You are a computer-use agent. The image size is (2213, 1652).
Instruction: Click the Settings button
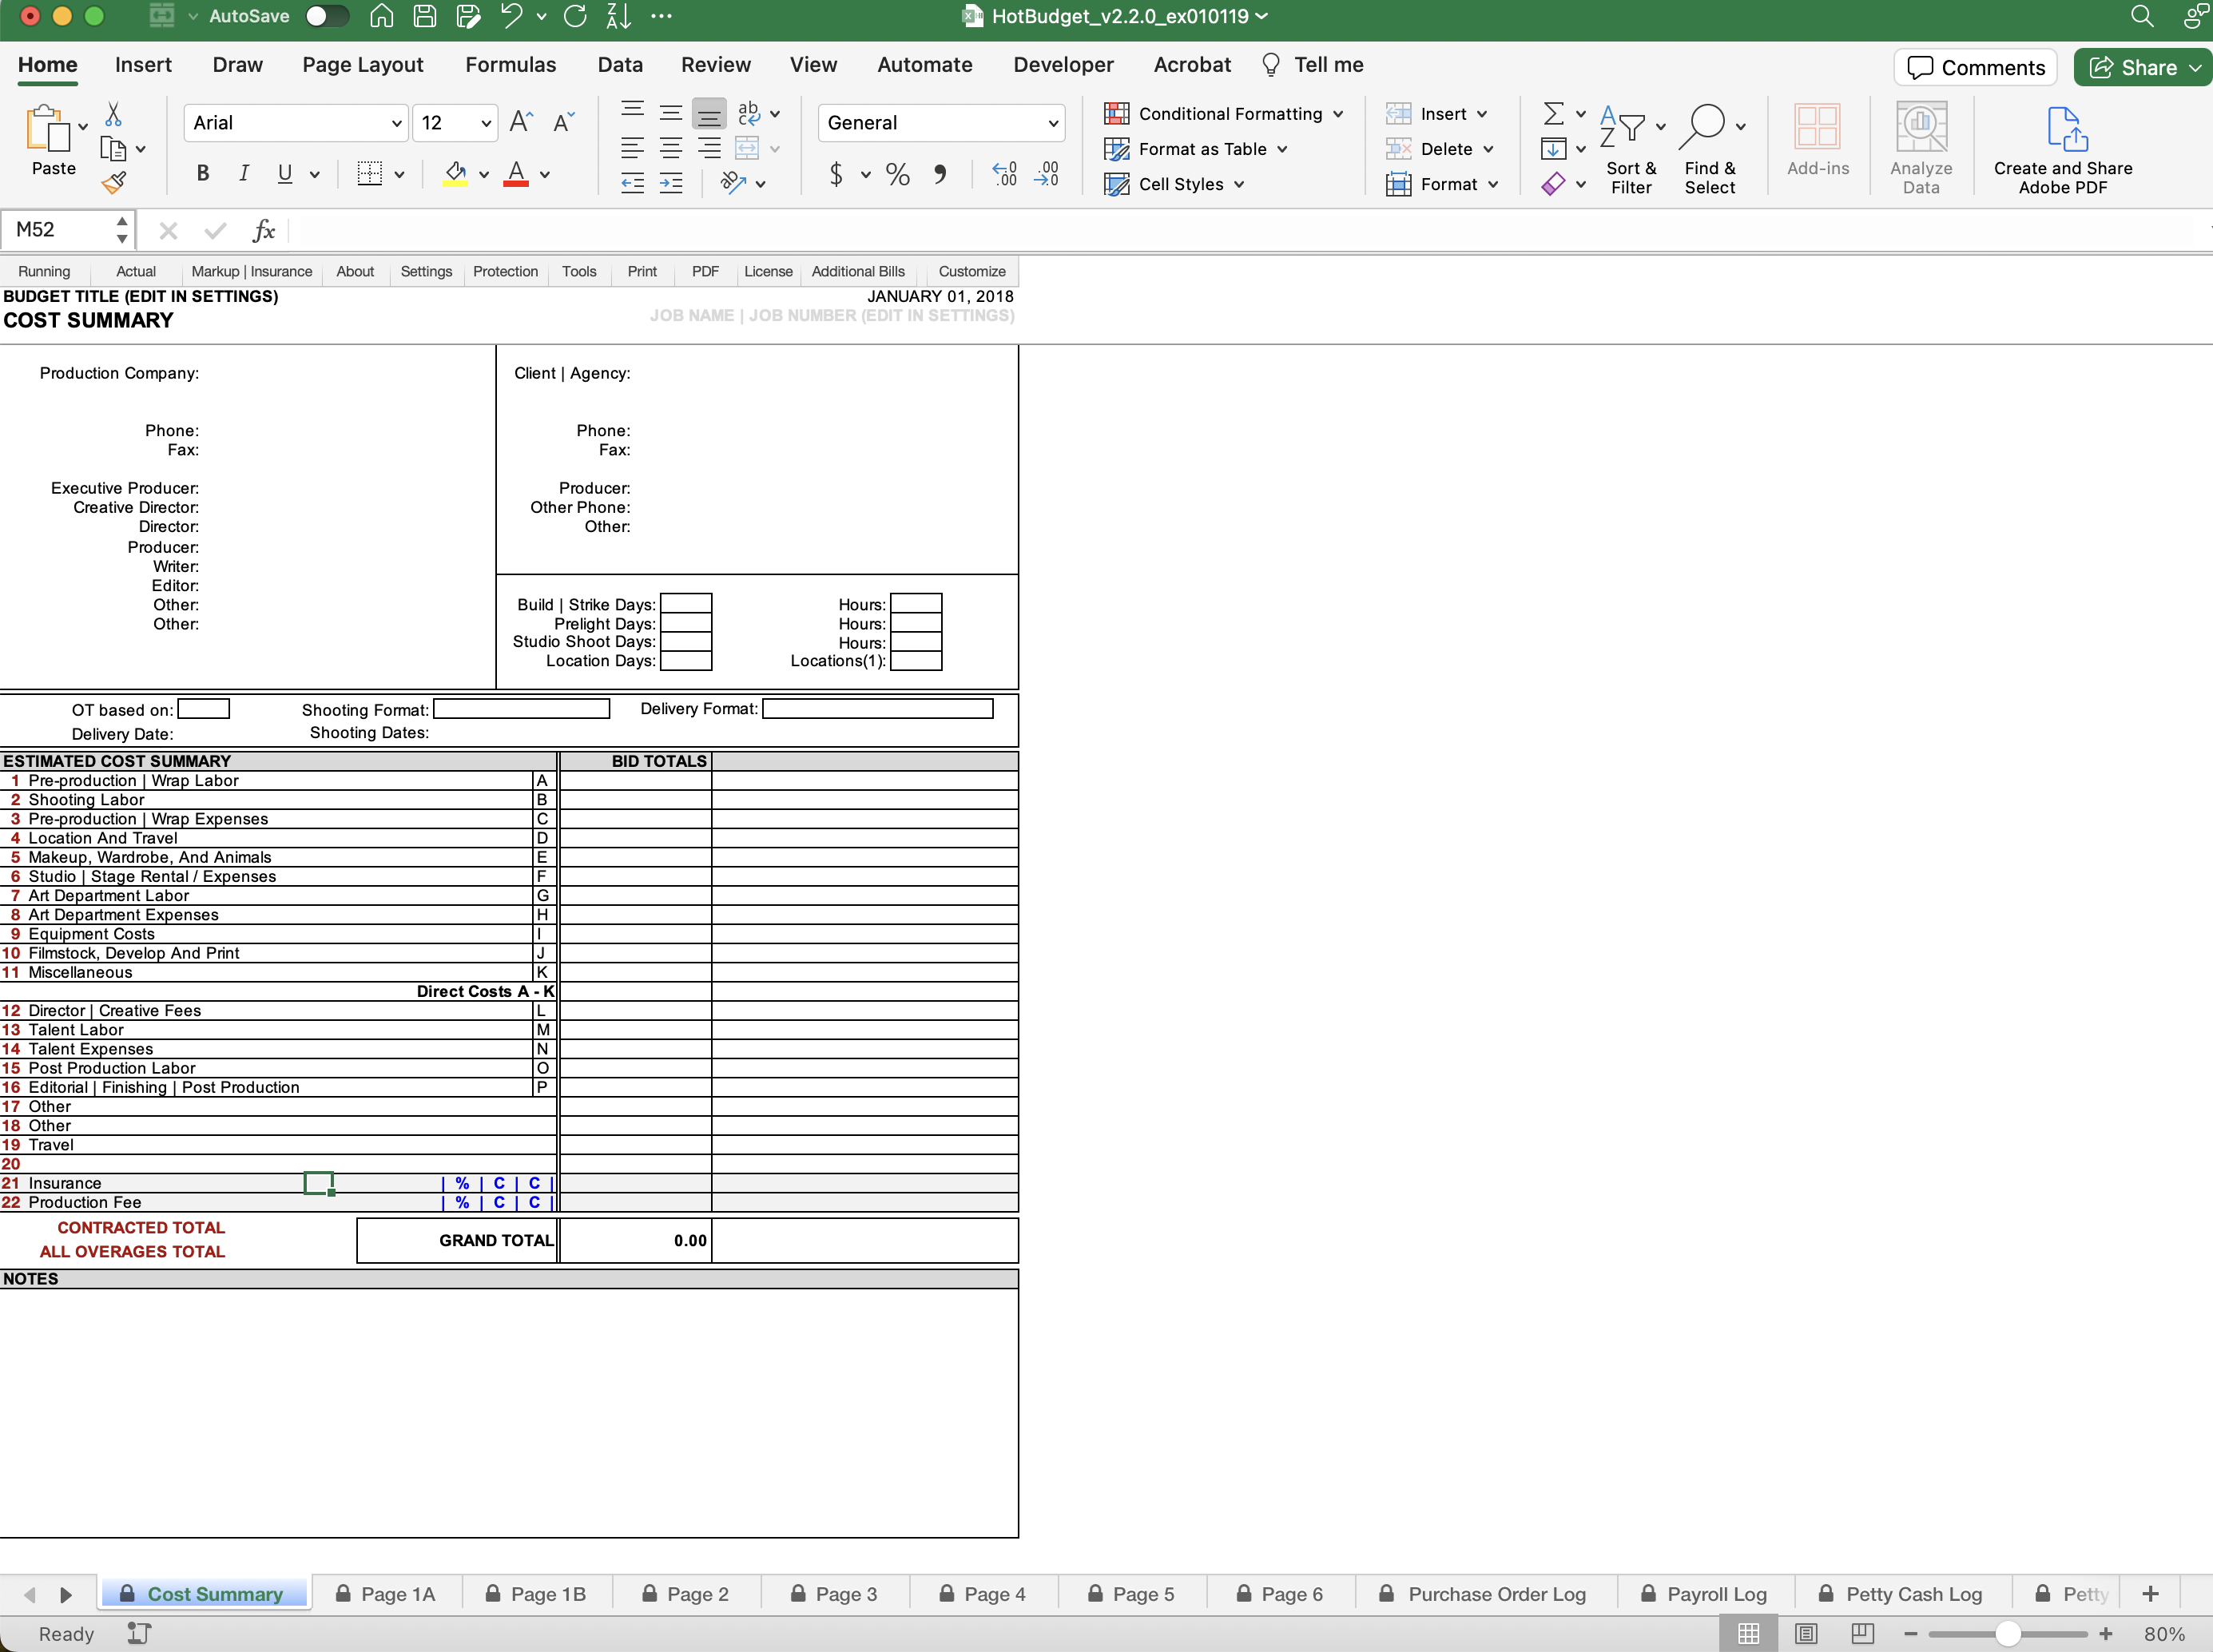(x=426, y=271)
